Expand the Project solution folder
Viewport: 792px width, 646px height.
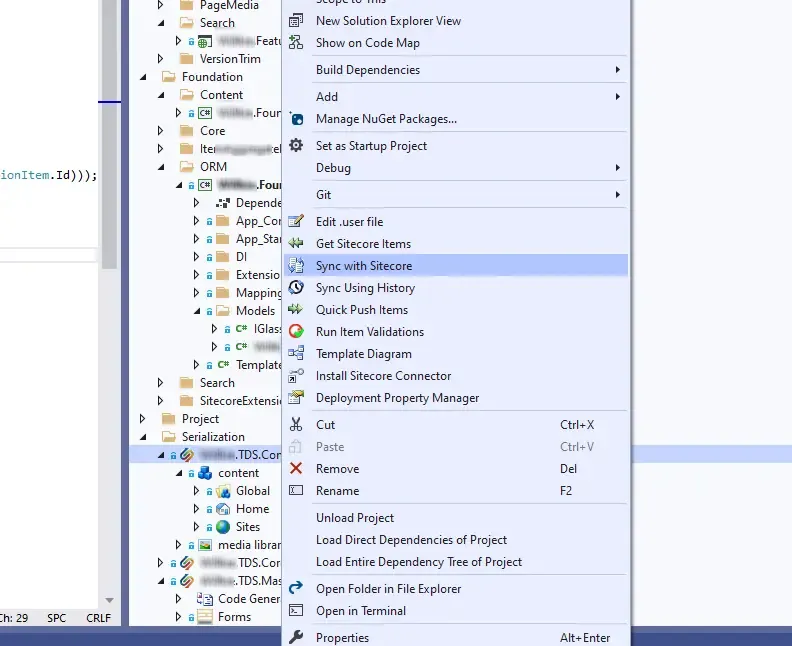click(x=142, y=419)
